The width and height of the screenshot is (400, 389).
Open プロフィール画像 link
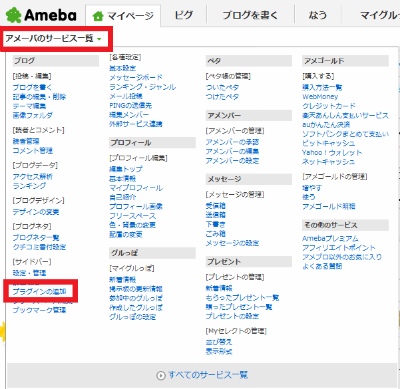point(136,207)
